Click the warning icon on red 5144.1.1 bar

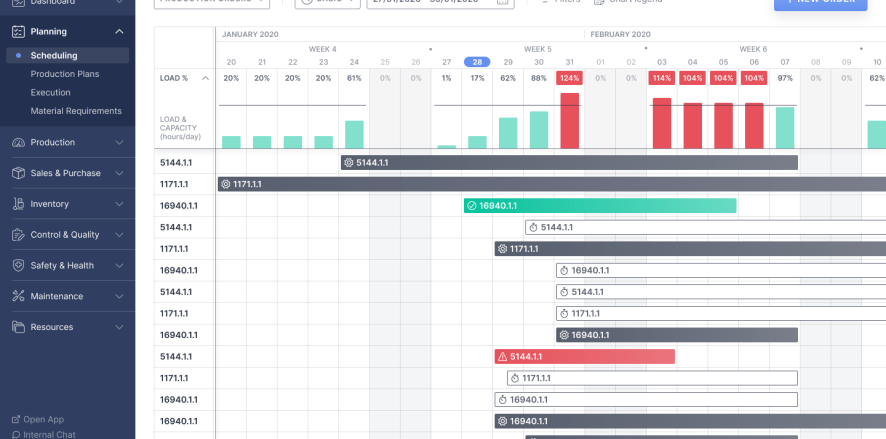tap(502, 357)
